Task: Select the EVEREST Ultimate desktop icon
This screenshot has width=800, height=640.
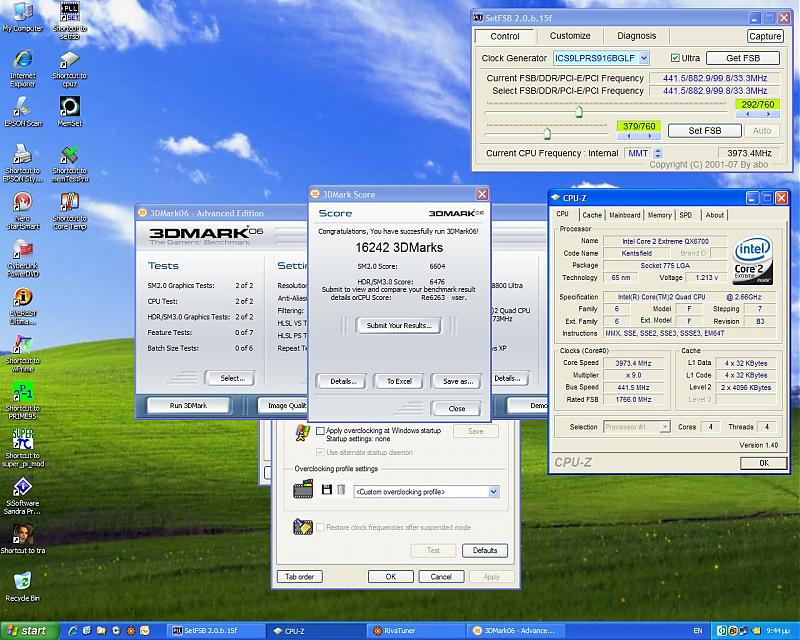Action: point(22,306)
